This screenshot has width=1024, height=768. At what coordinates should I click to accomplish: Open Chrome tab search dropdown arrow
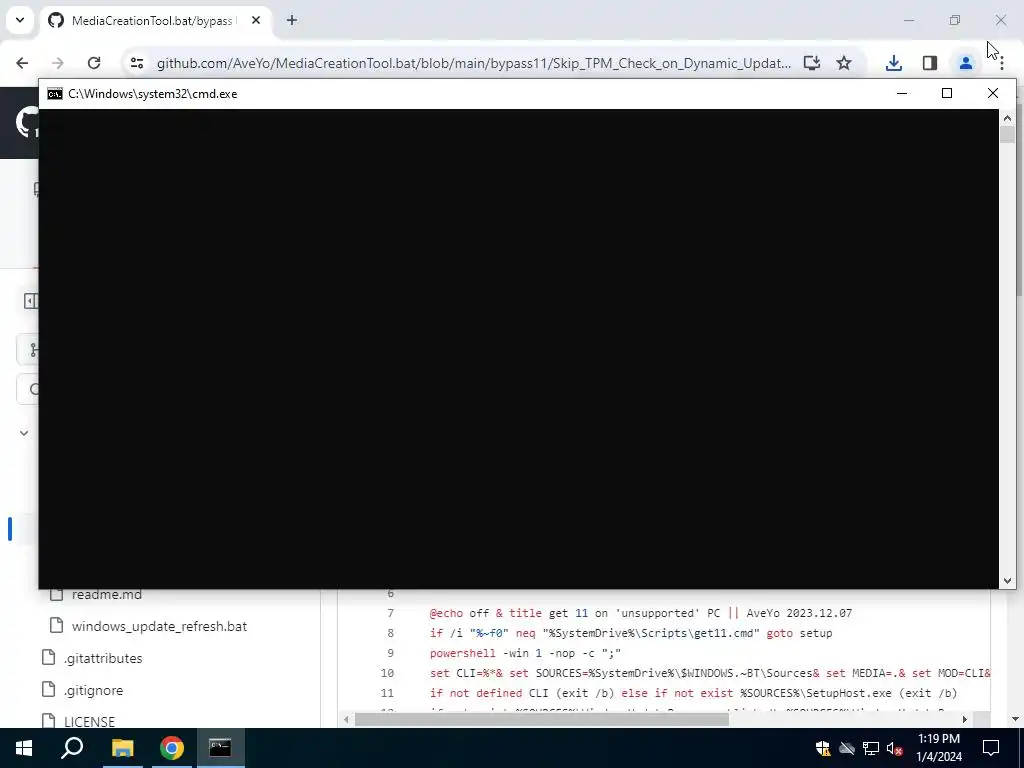click(20, 20)
